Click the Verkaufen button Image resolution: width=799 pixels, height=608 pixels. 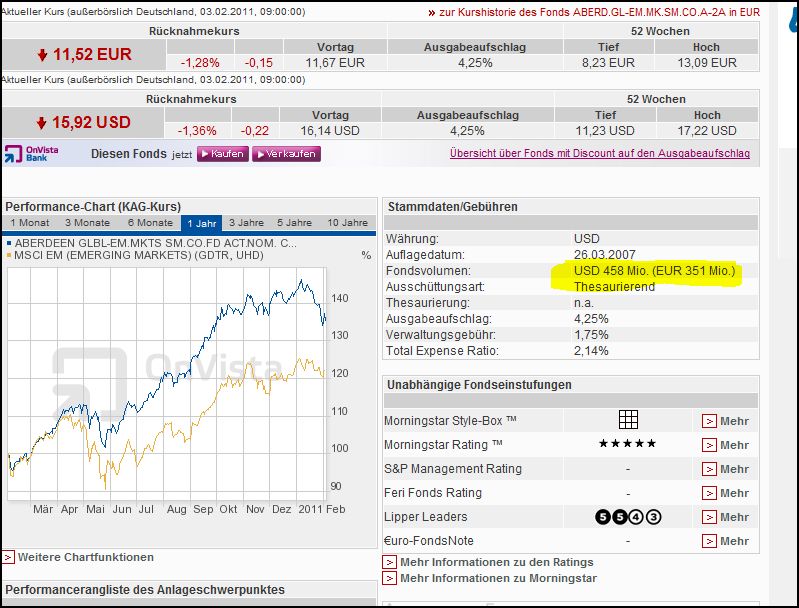tap(286, 154)
